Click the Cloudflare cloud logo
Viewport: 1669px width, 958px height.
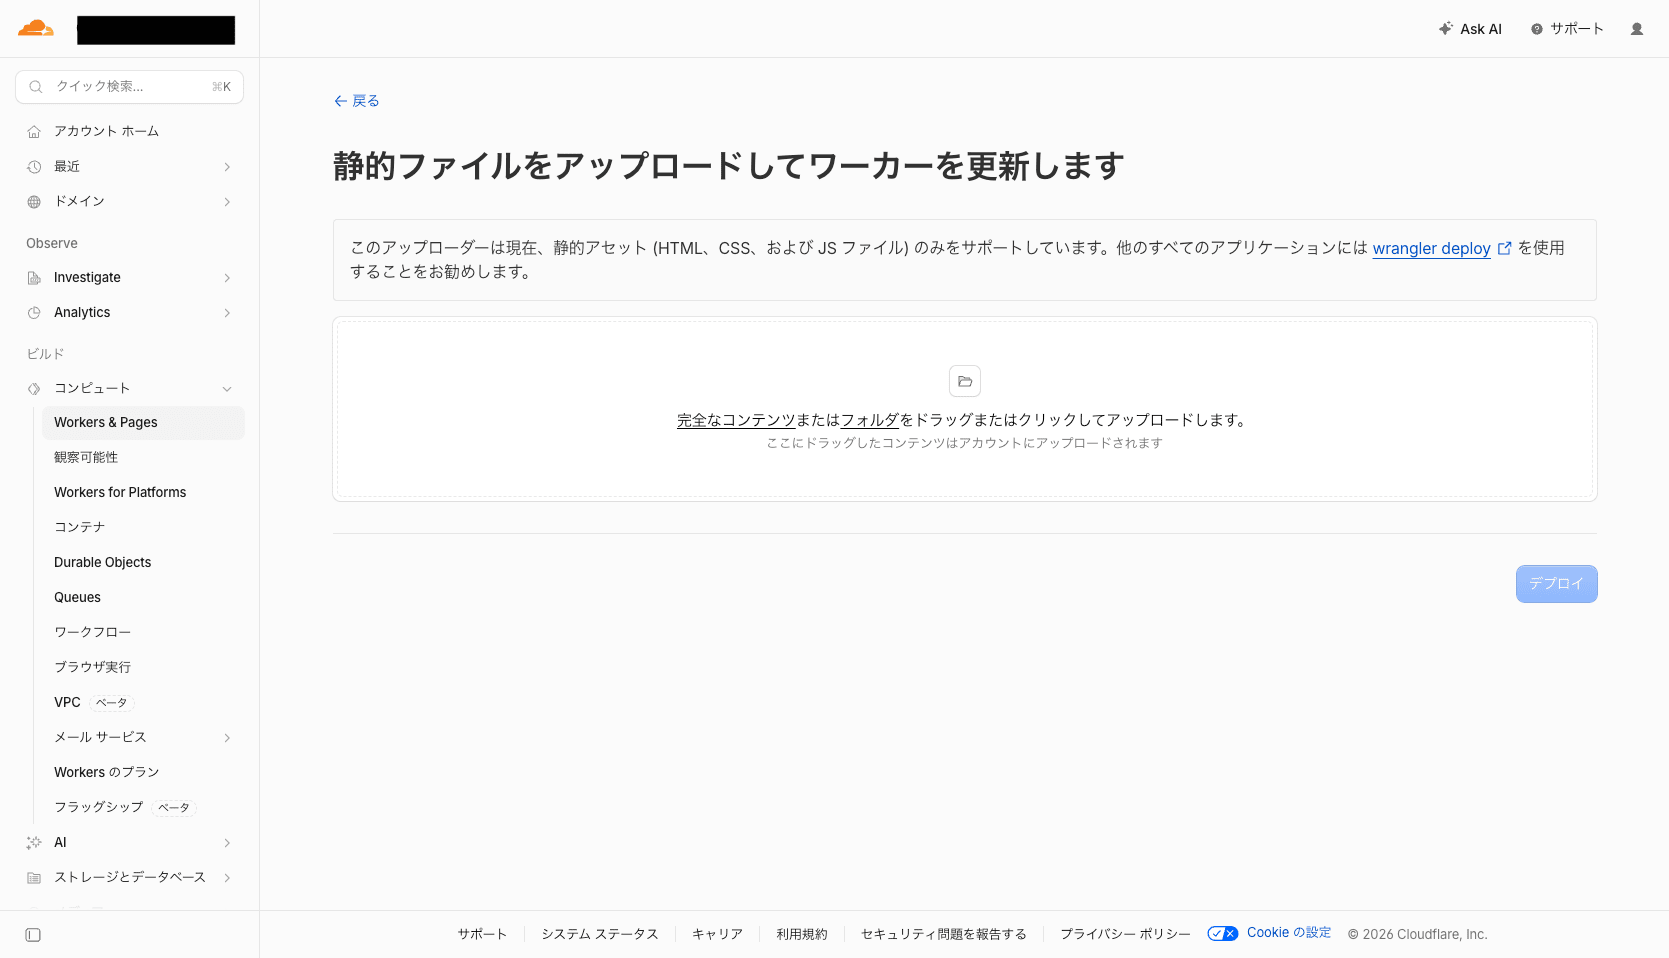(36, 28)
